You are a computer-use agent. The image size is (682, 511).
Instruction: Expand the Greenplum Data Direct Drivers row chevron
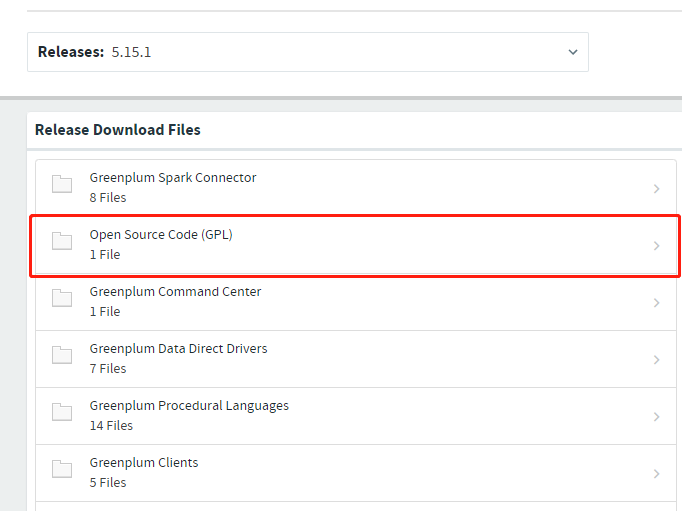656,360
